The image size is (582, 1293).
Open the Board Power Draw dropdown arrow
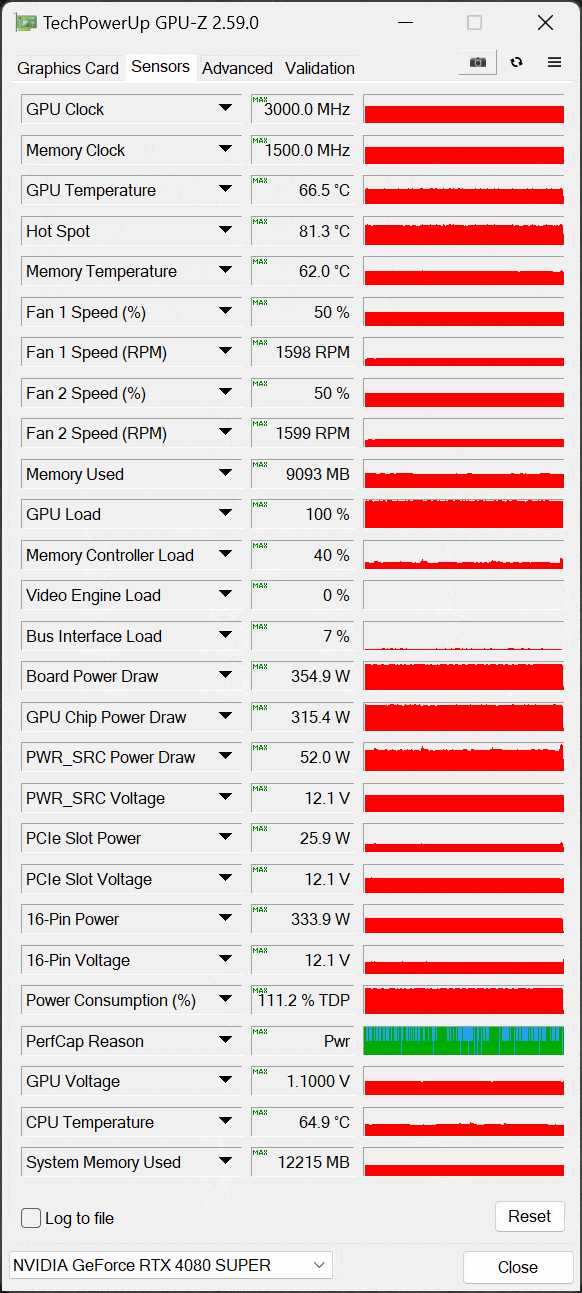coord(226,676)
